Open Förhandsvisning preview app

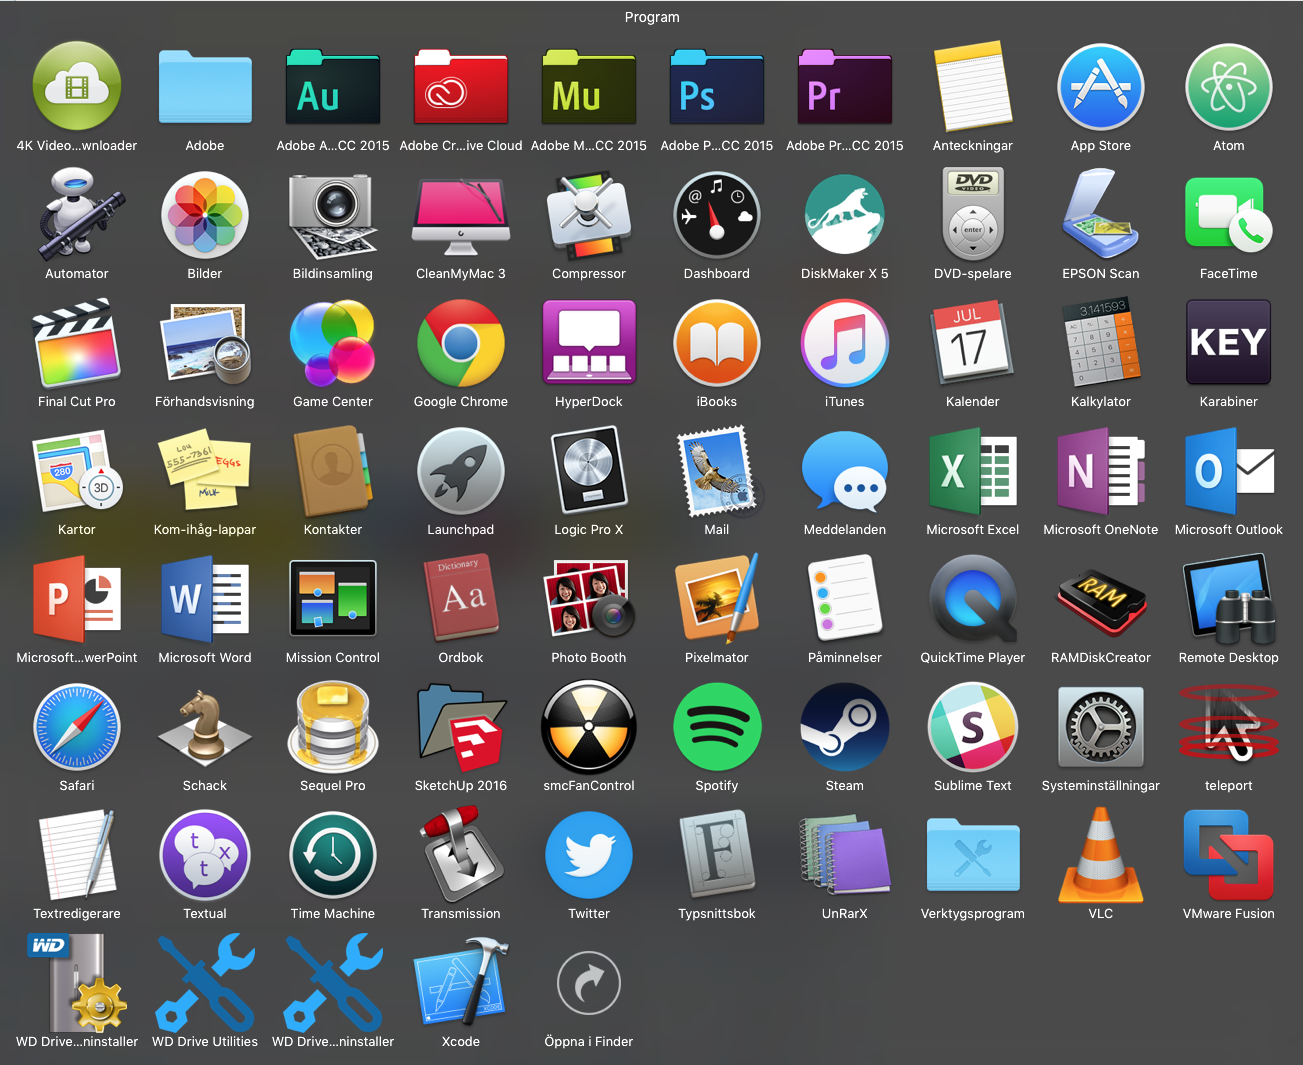tap(205, 342)
